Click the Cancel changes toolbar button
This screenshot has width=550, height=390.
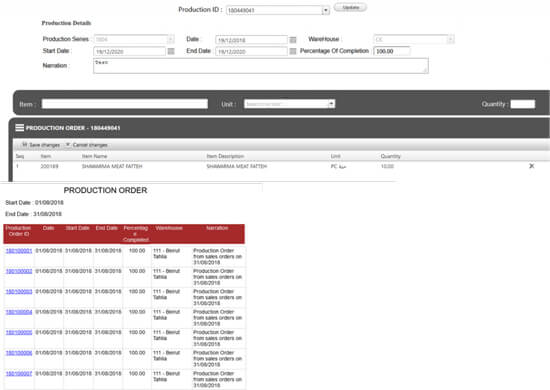click(87, 145)
